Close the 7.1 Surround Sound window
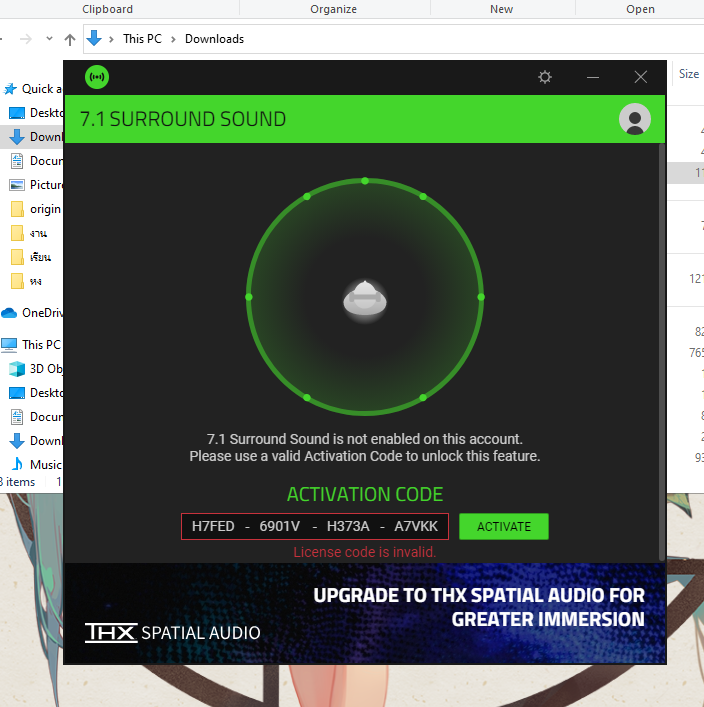Image resolution: width=704 pixels, height=707 pixels. click(640, 77)
